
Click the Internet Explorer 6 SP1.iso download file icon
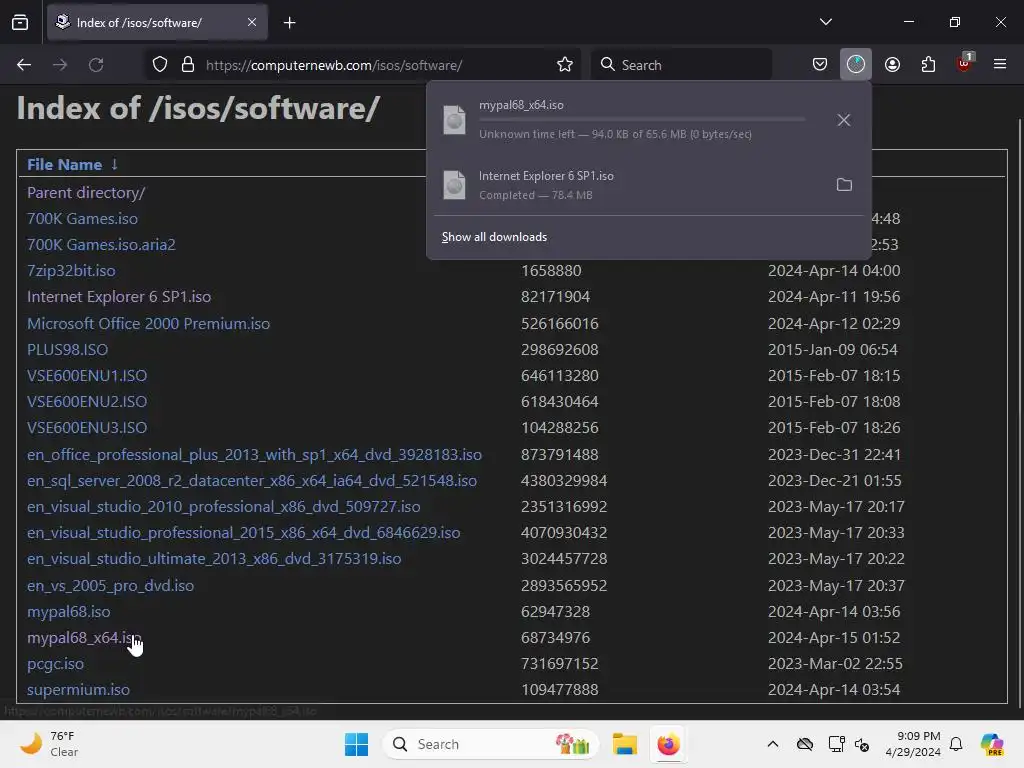[x=455, y=185]
